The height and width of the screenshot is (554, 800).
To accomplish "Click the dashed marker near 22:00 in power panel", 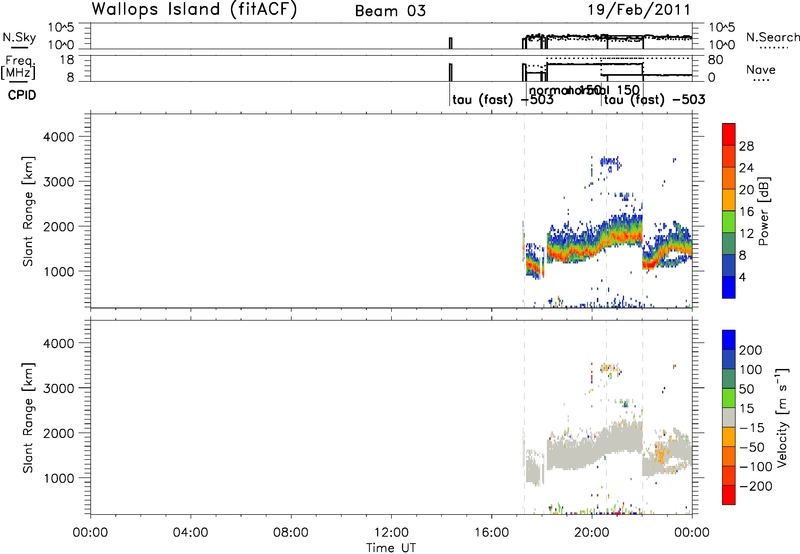I will [x=643, y=210].
